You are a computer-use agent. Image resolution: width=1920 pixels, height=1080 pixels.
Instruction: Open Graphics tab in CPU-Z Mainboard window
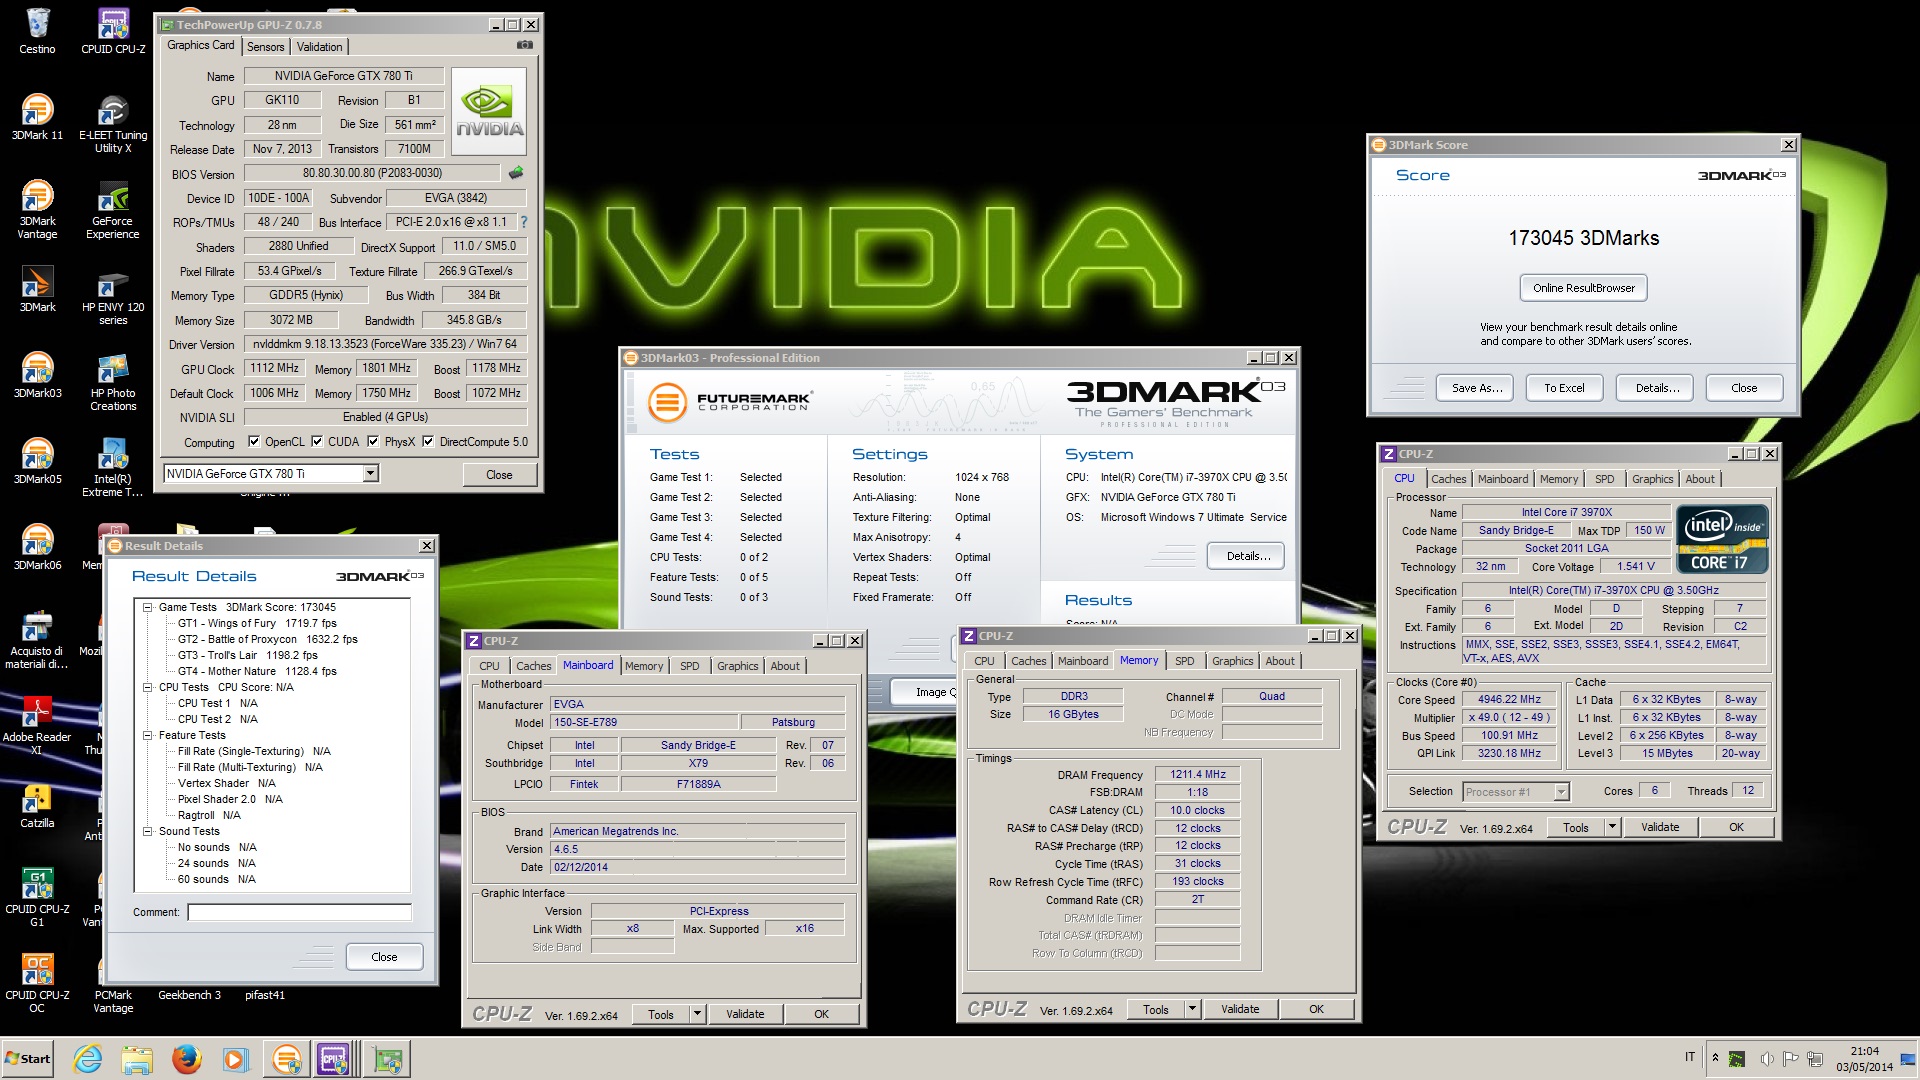(x=737, y=666)
